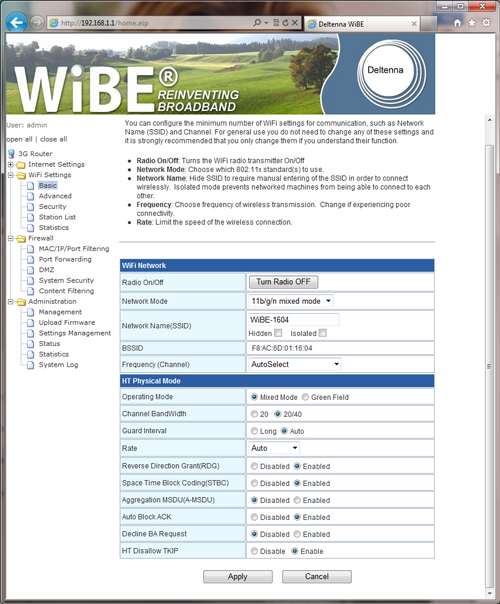This screenshot has height=604, width=500.
Task: Select Green Field operating mode
Action: [x=305, y=397]
